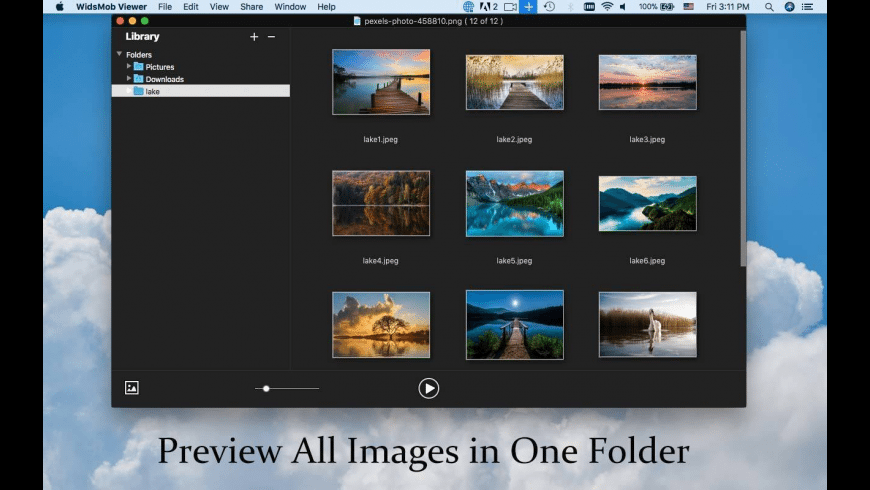Click the minus icon to remove a folder
Image resolution: width=870 pixels, height=490 pixels.
tap(271, 37)
